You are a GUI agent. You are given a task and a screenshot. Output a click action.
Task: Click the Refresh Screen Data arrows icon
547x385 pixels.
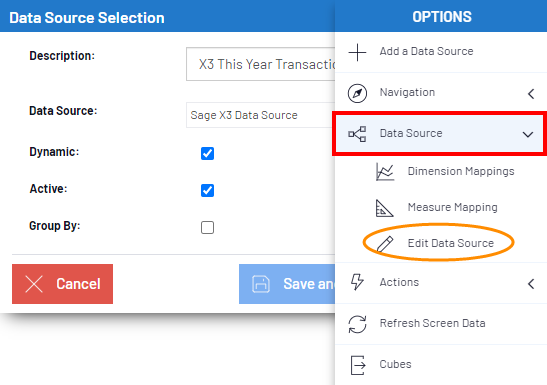tap(357, 324)
